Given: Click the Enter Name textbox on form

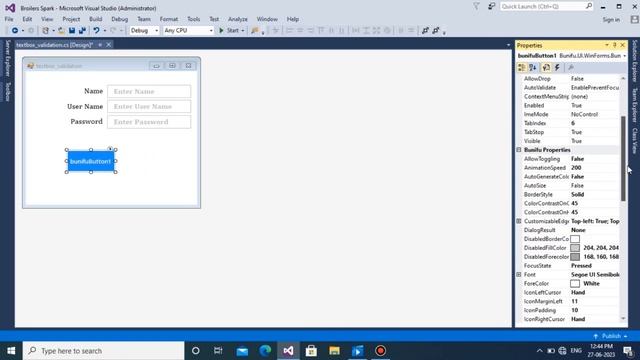Looking at the screenshot, I should tap(149, 91).
